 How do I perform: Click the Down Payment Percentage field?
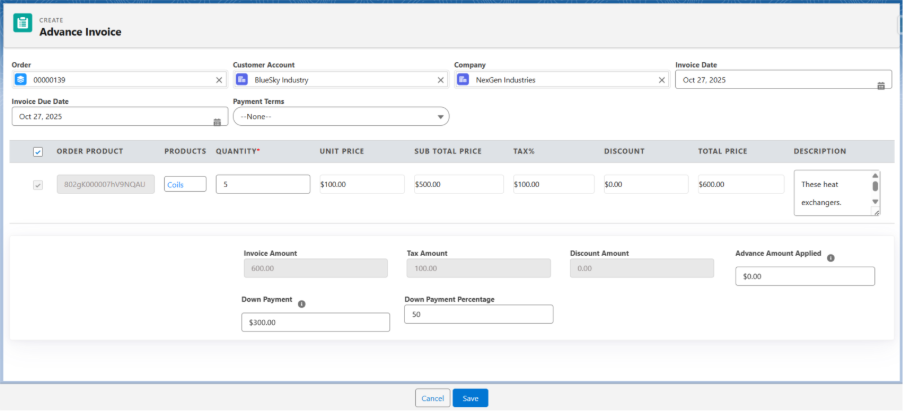pyautogui.click(x=478, y=315)
